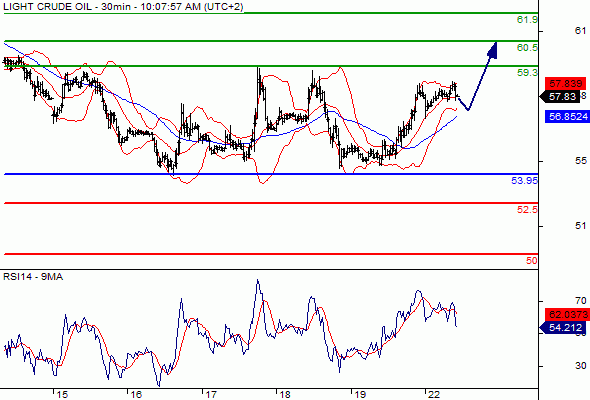Image resolution: width=590 pixels, height=400 pixels.
Task: Select the red 52.5 support label
Action: 527,210
